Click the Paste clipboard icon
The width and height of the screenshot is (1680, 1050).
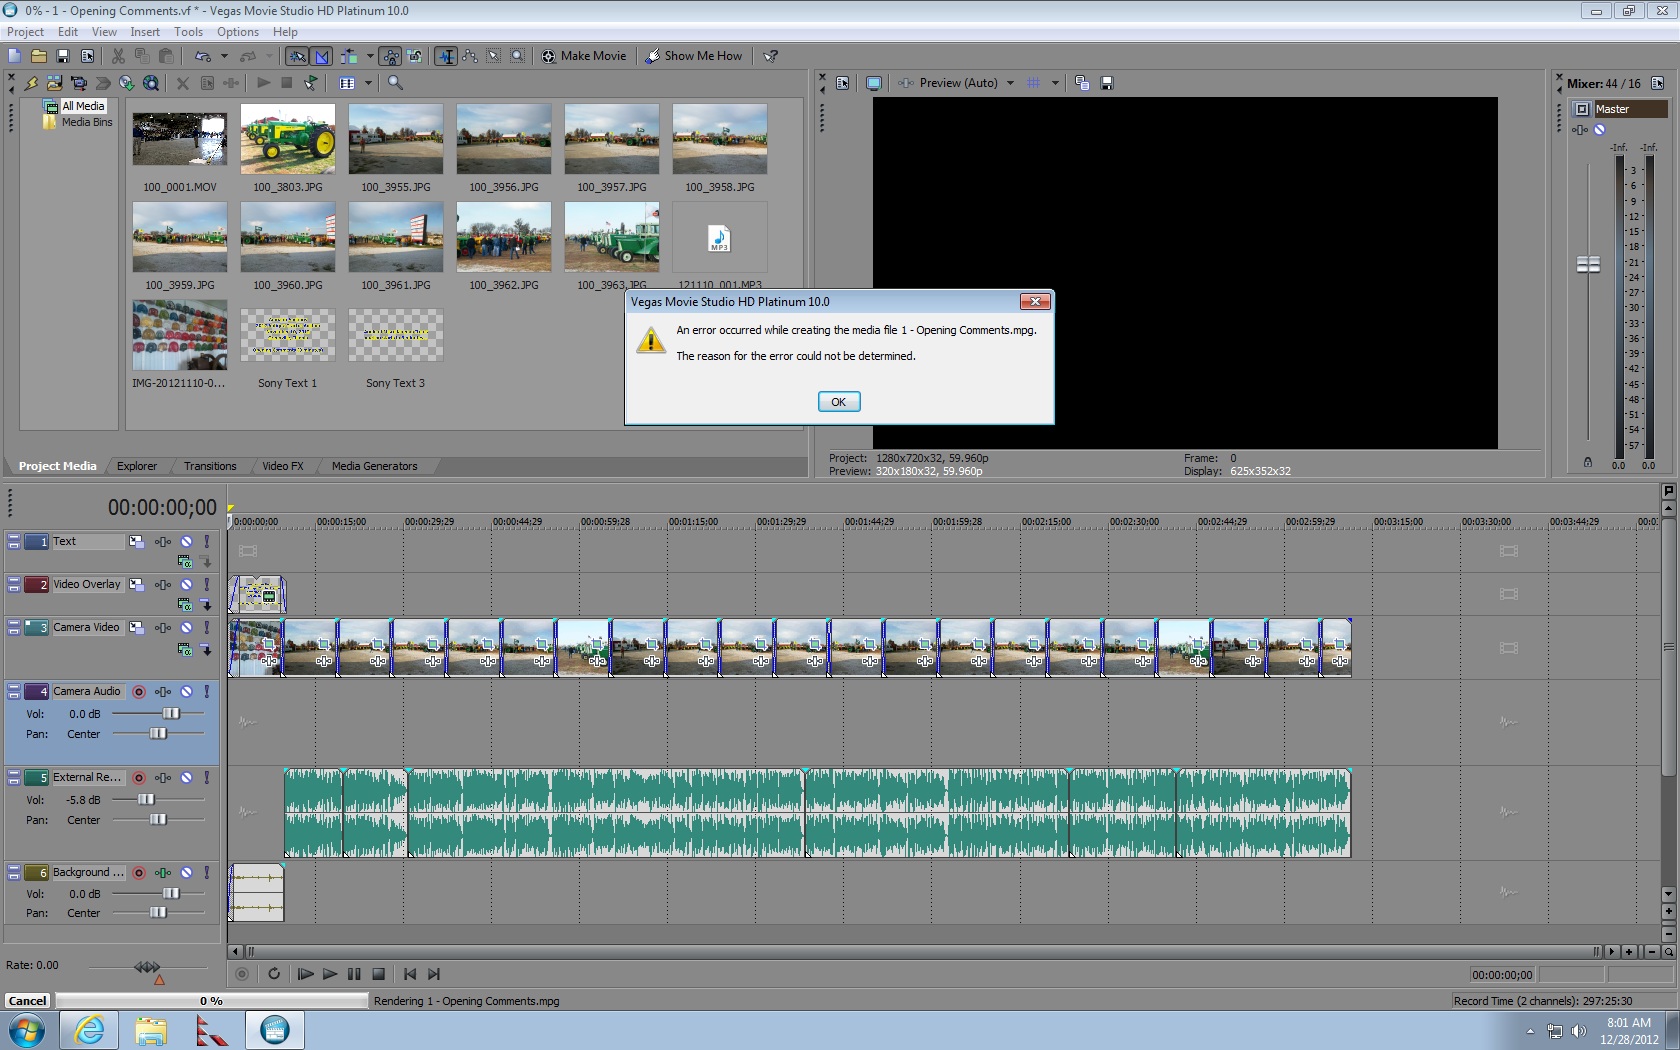(x=166, y=56)
